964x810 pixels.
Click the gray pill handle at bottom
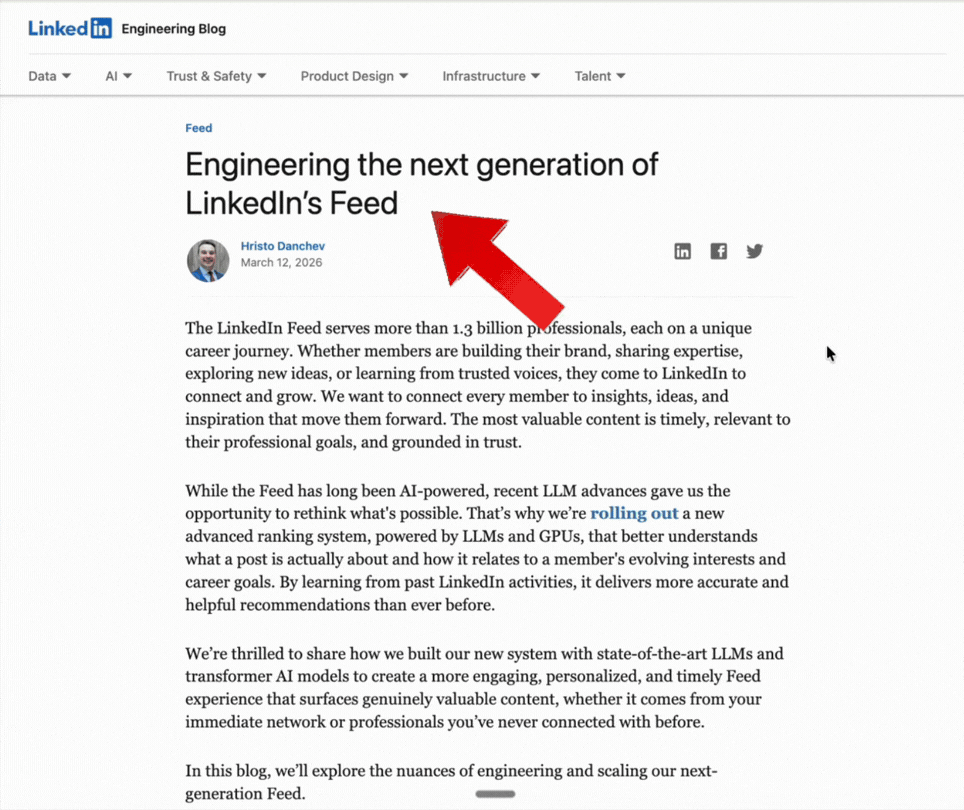(496, 794)
